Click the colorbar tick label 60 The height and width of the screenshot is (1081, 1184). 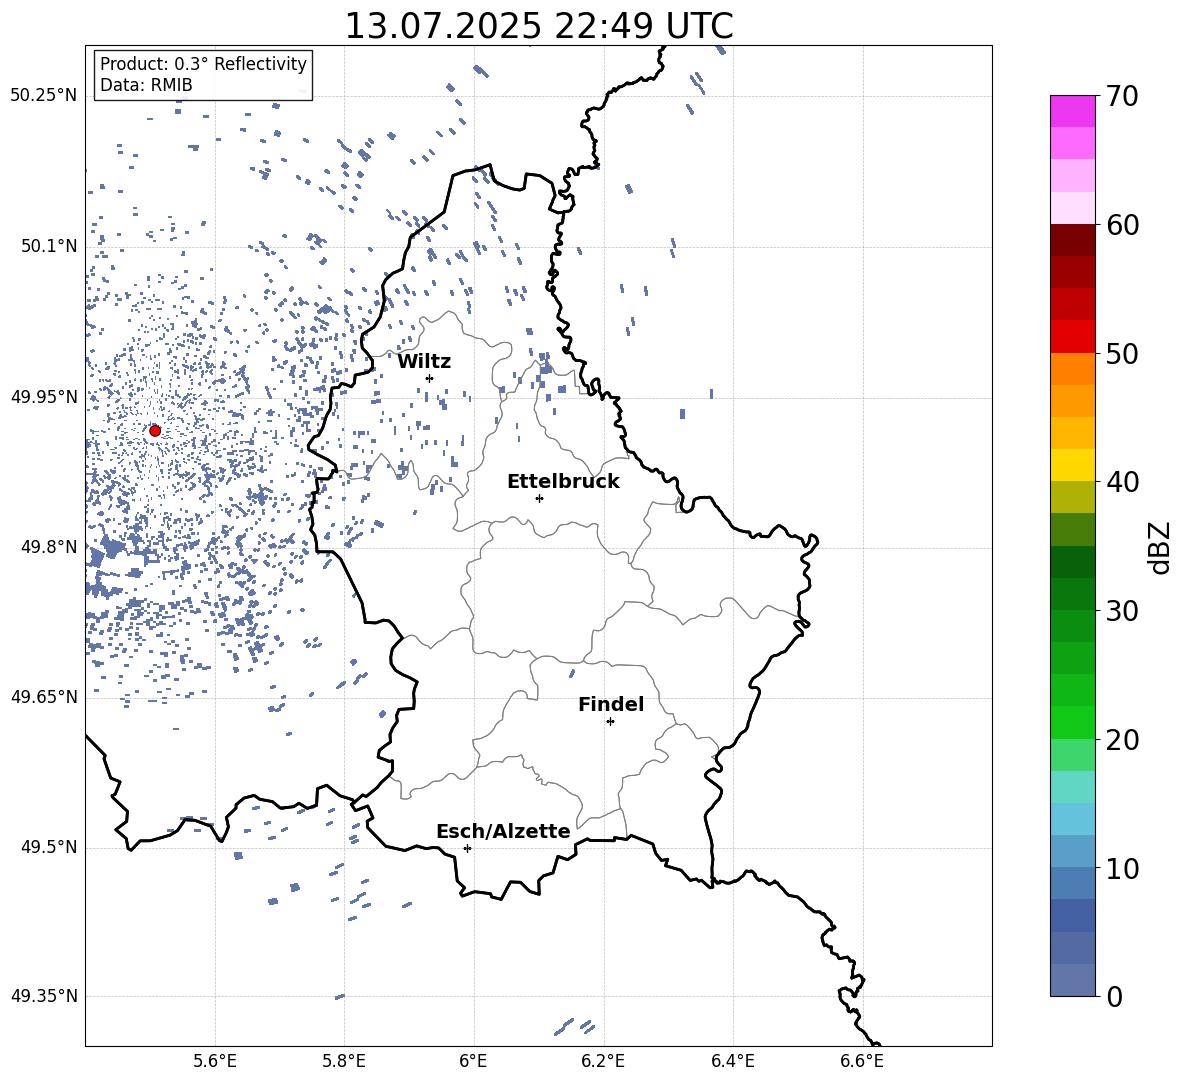coord(1122,226)
